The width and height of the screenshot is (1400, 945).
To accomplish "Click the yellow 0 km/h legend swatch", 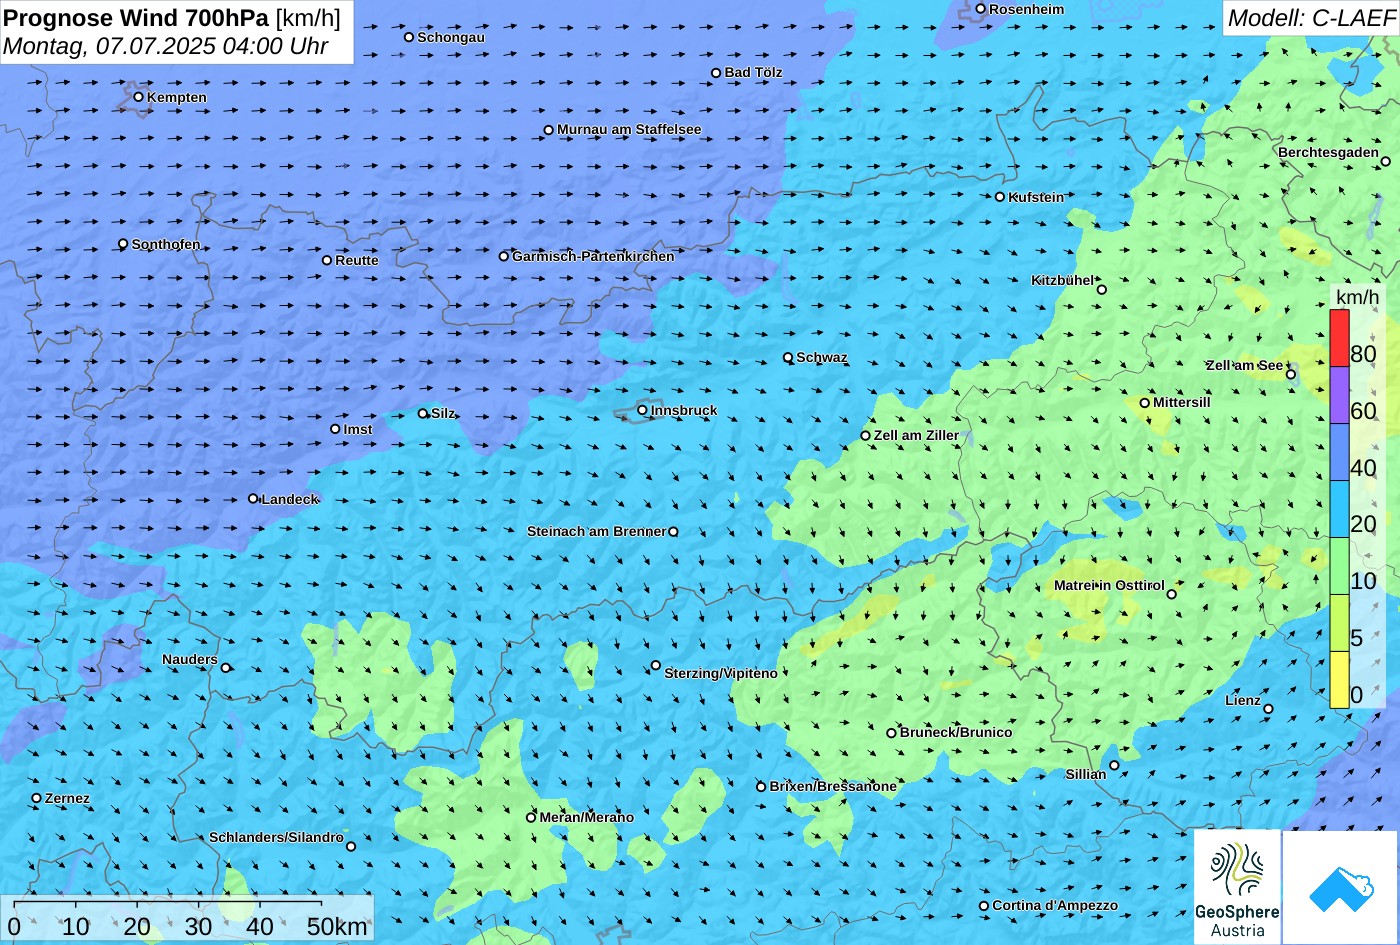I will [x=1339, y=680].
